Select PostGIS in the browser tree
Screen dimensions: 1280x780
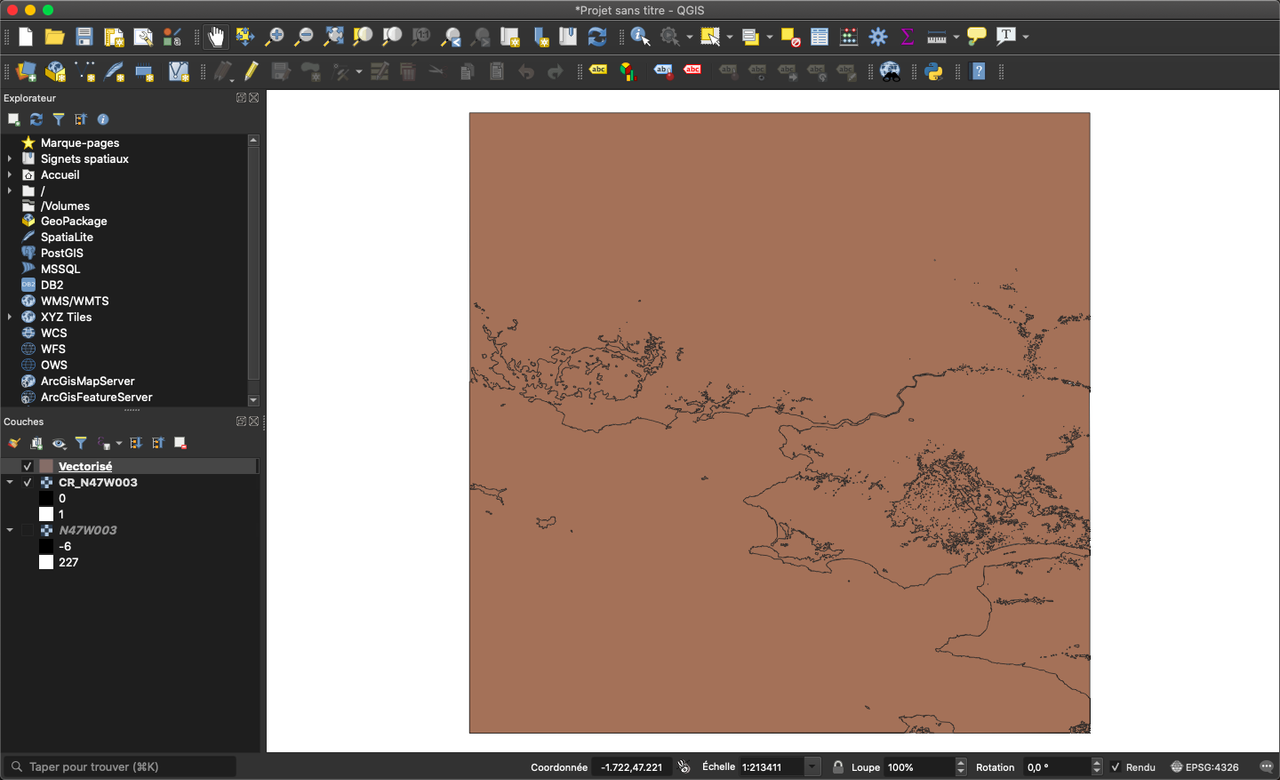pos(62,253)
